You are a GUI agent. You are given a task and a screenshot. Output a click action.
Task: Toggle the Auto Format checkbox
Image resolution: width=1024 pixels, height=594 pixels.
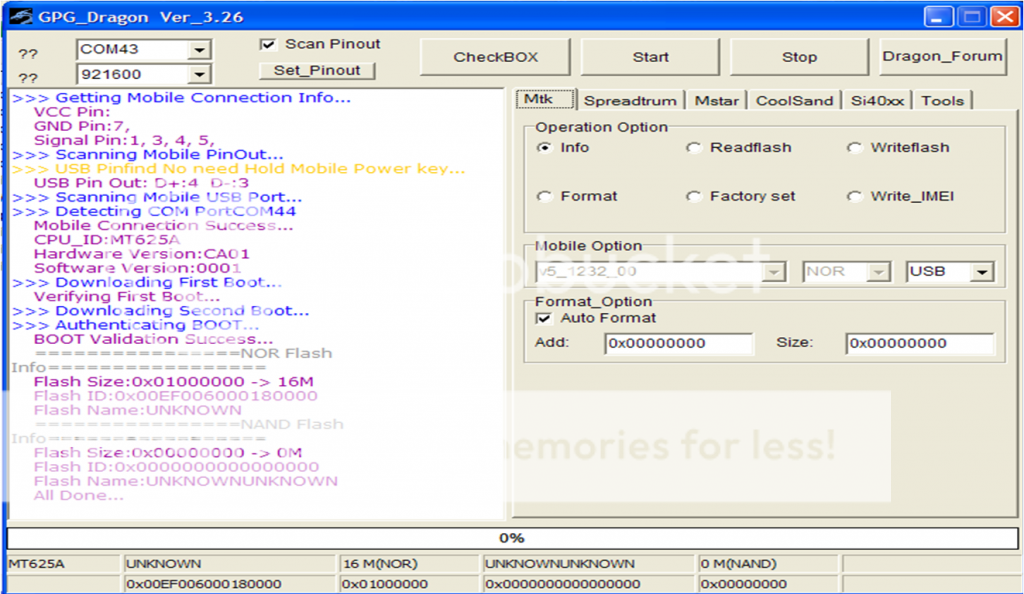point(545,318)
